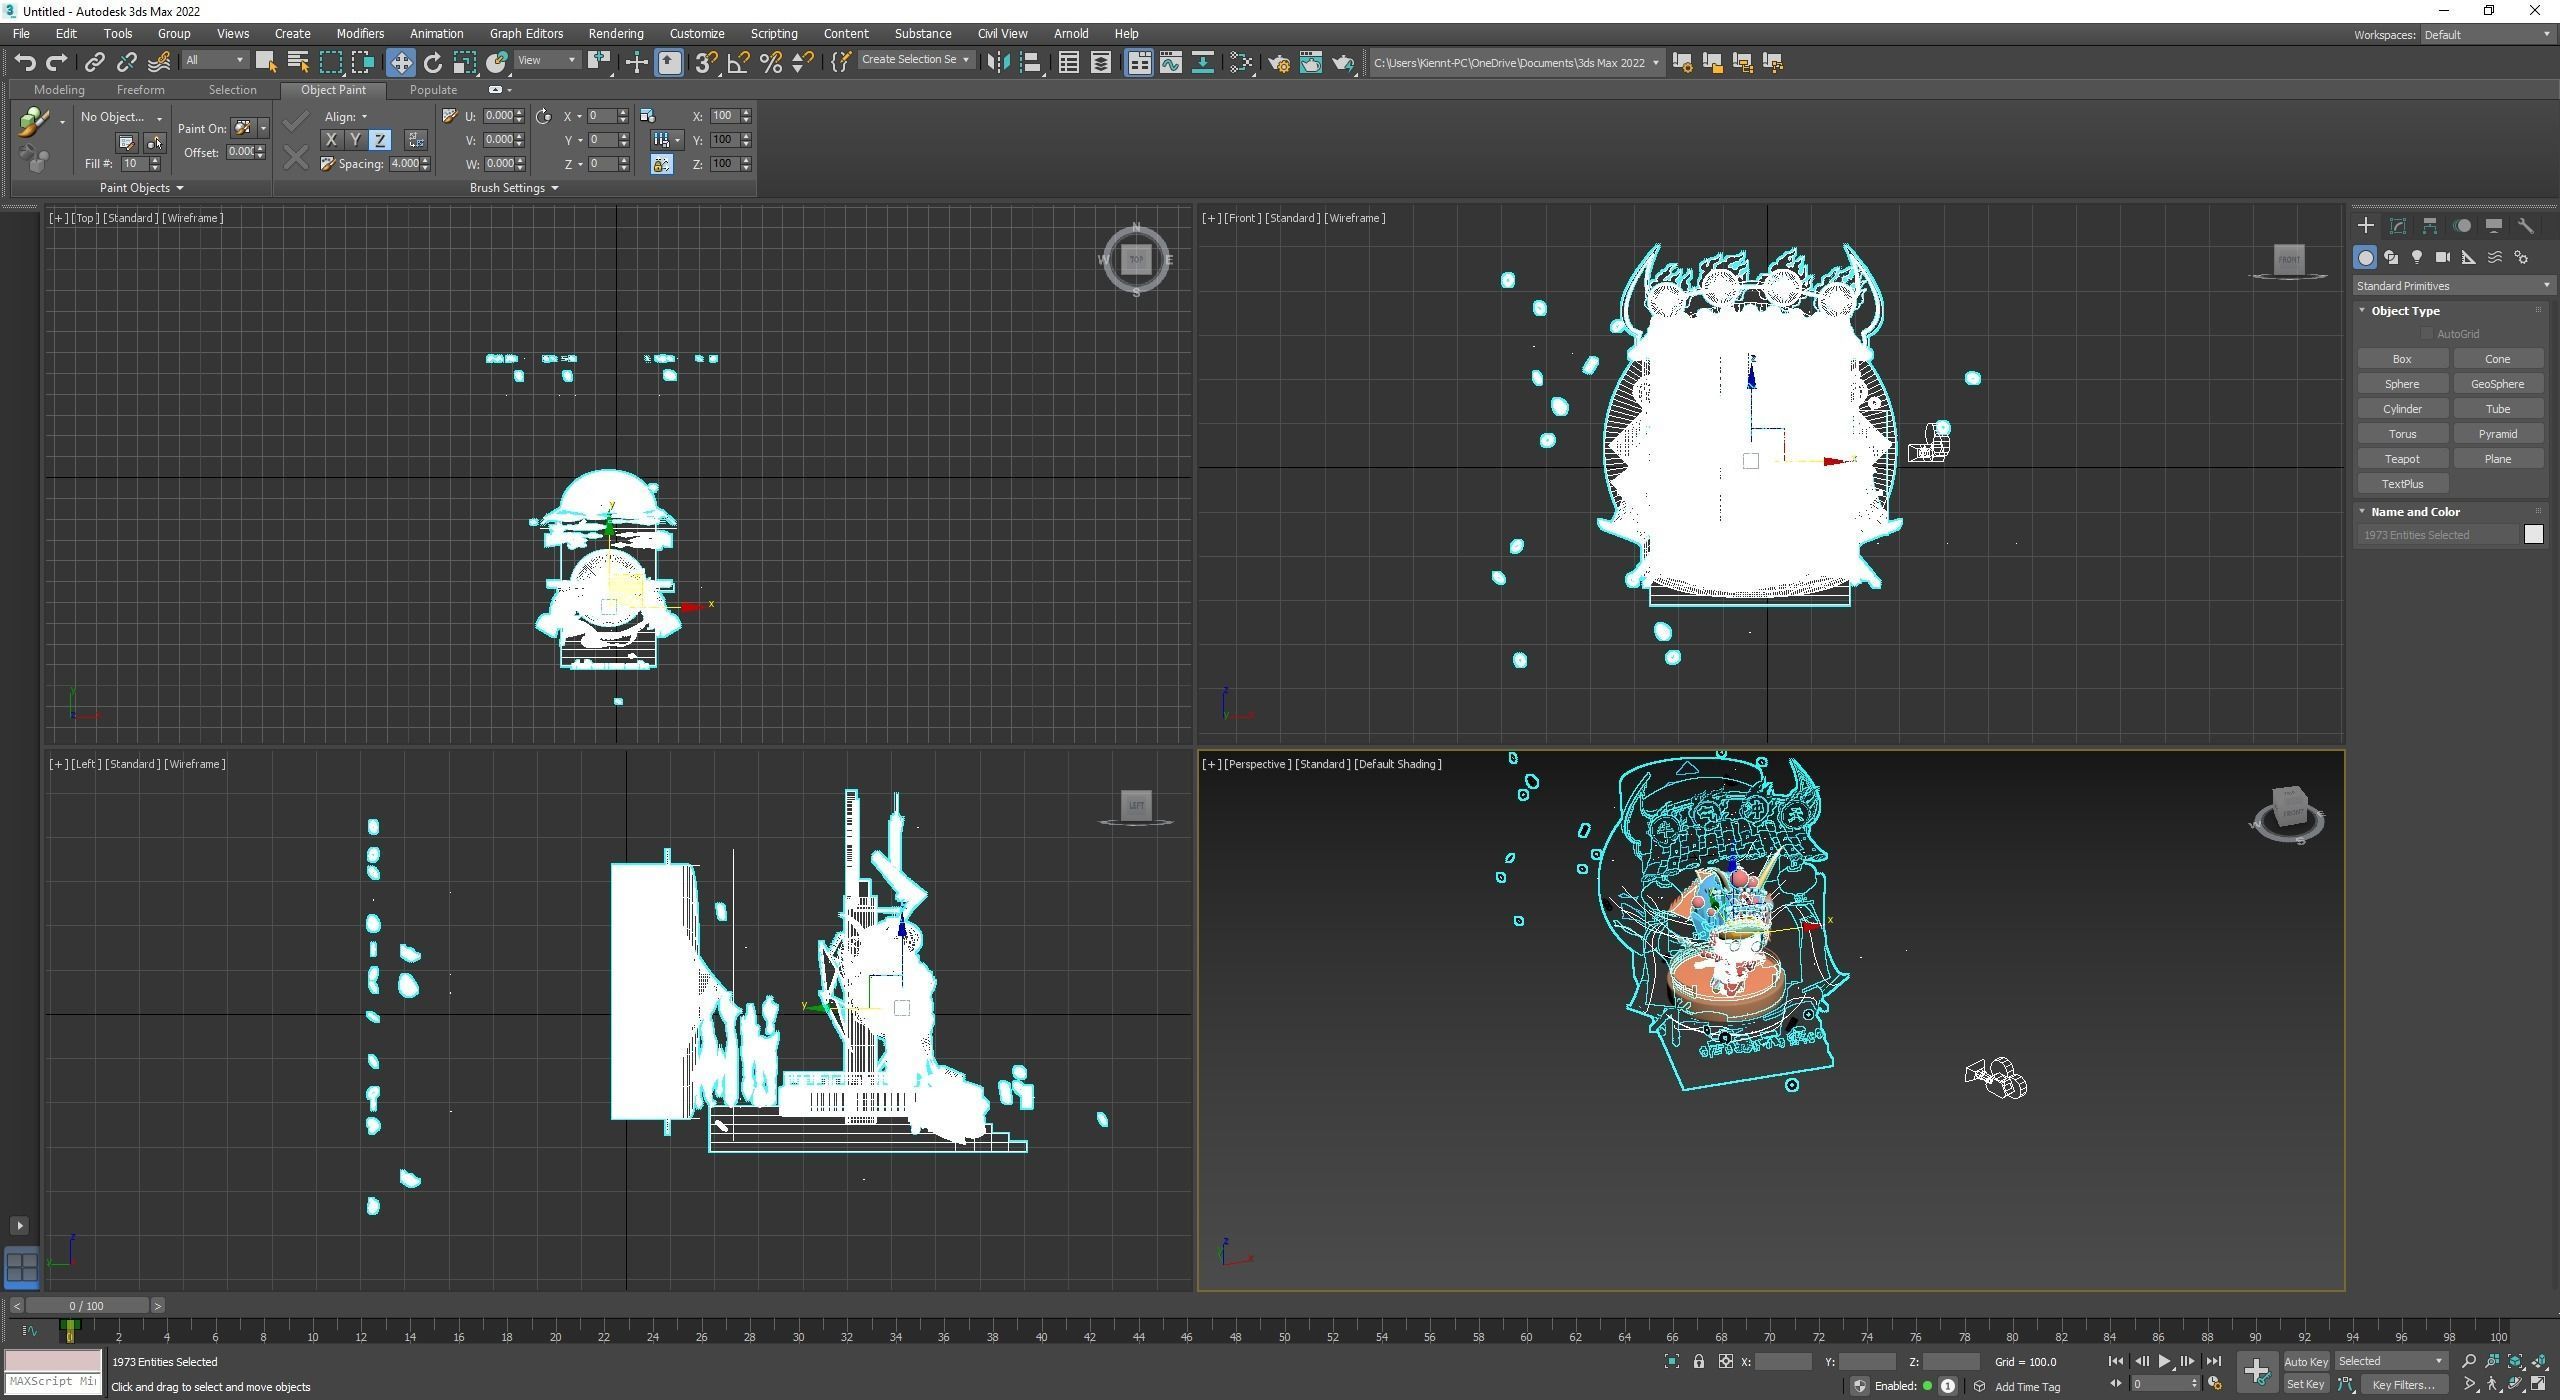Toggle the Z align axis button
This screenshot has width=2560, height=1400.
(x=379, y=140)
